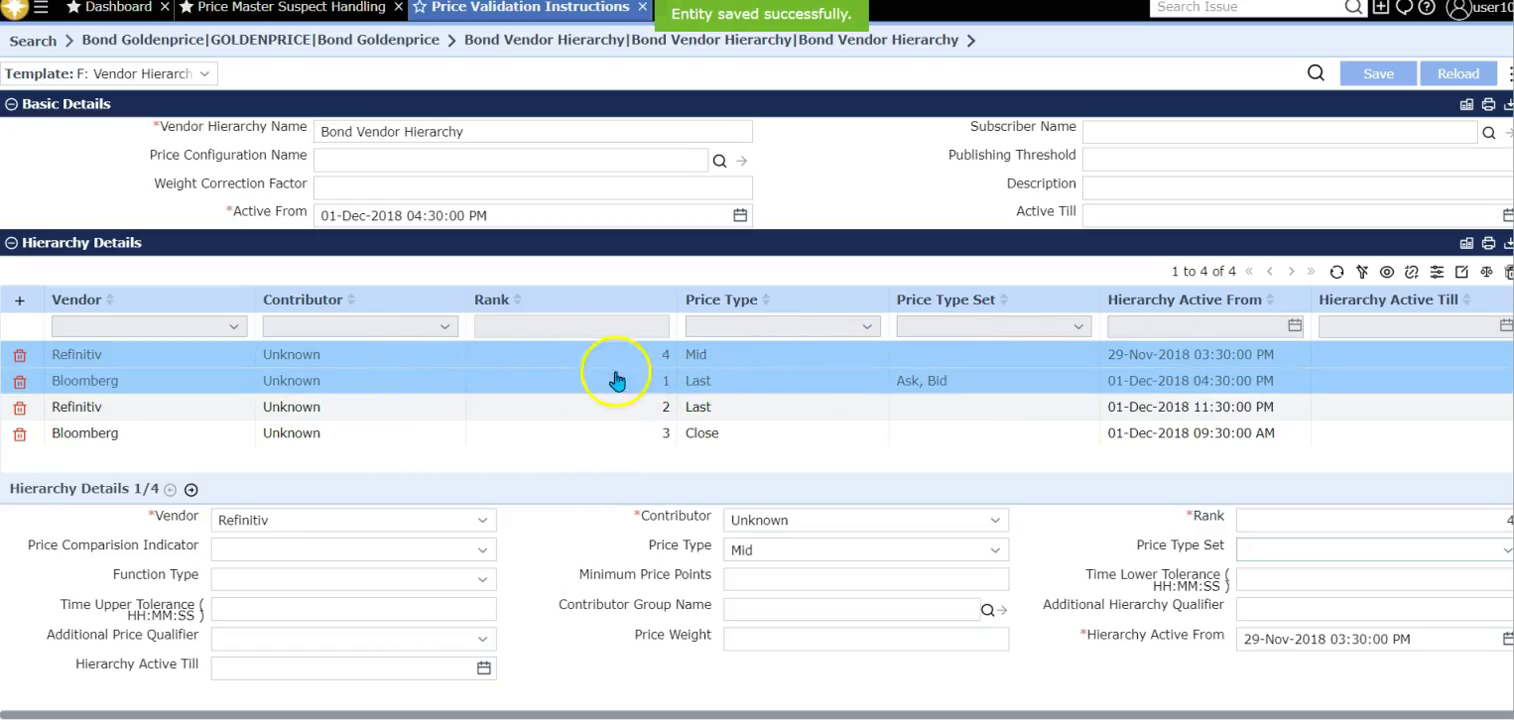The height and width of the screenshot is (720, 1514).
Task: Click search icon in Search Issue box
Action: point(1353,7)
